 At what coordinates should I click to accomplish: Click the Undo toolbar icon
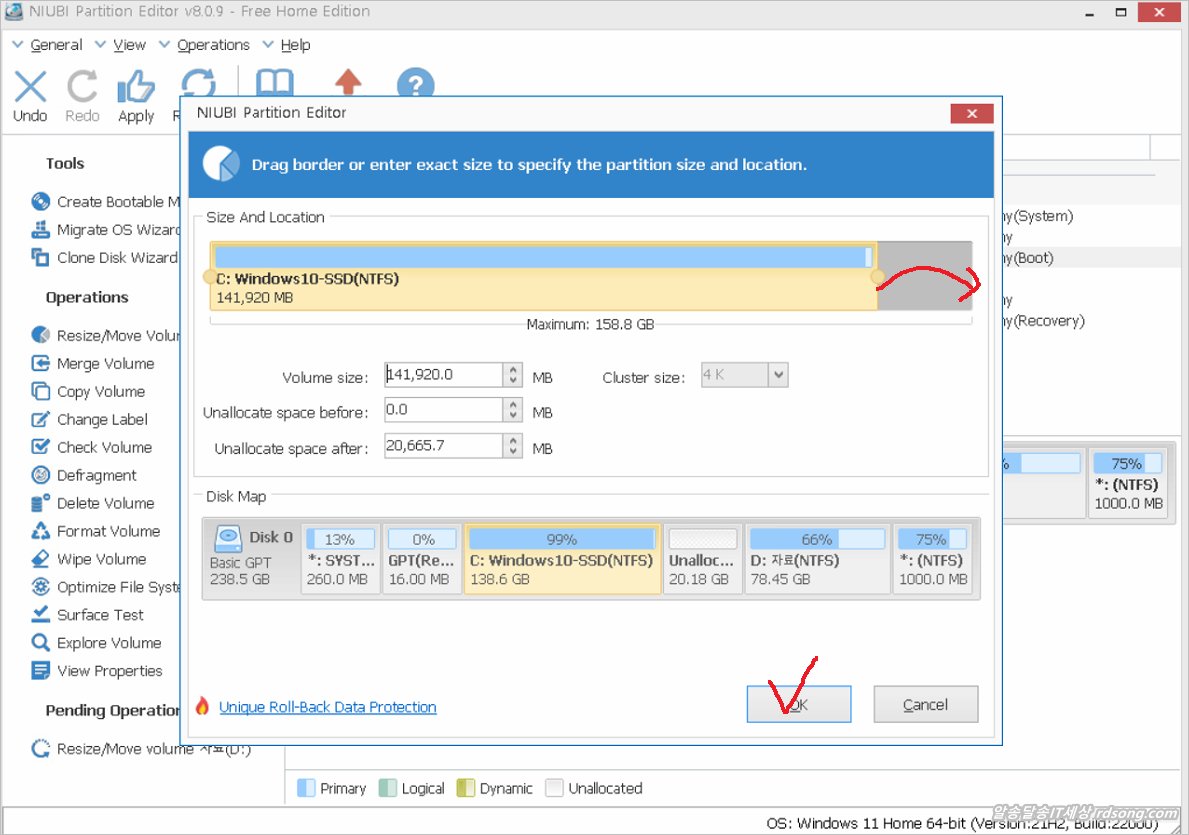click(x=30, y=88)
